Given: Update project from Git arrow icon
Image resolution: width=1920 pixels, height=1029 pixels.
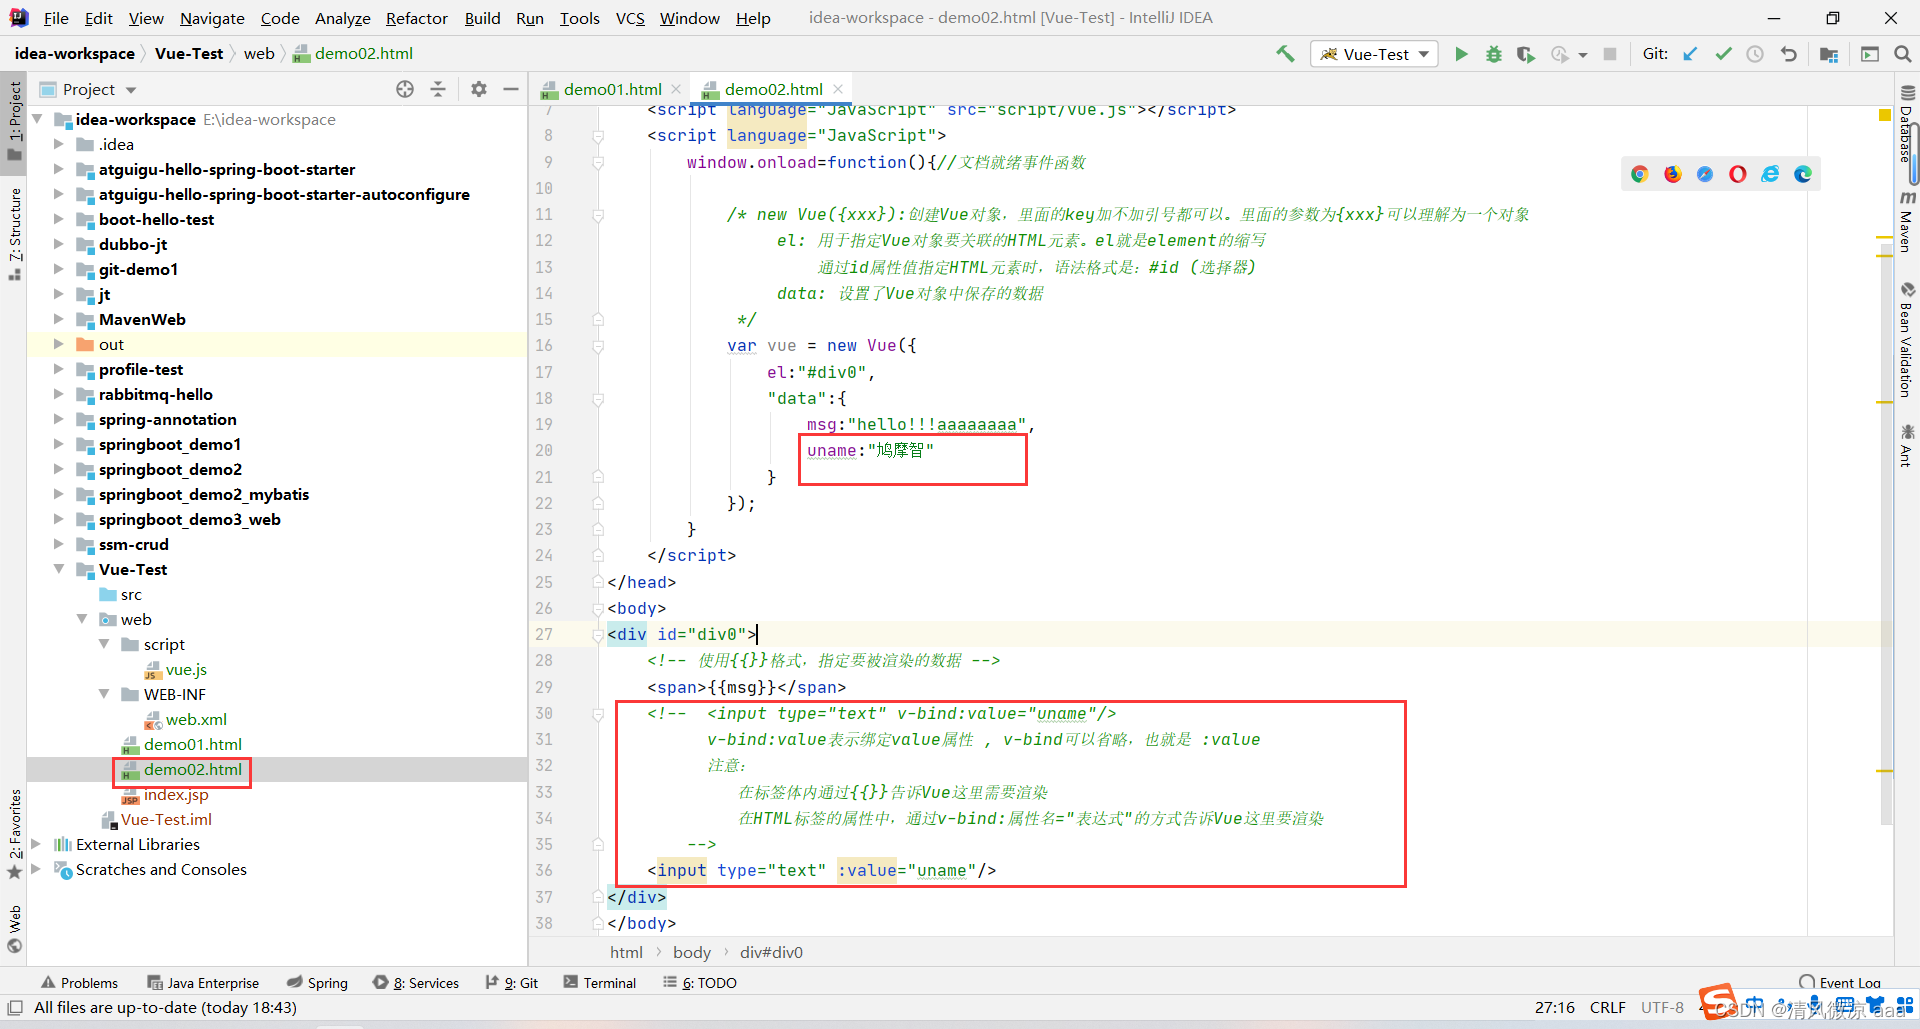Looking at the screenshot, I should pyautogui.click(x=1690, y=54).
